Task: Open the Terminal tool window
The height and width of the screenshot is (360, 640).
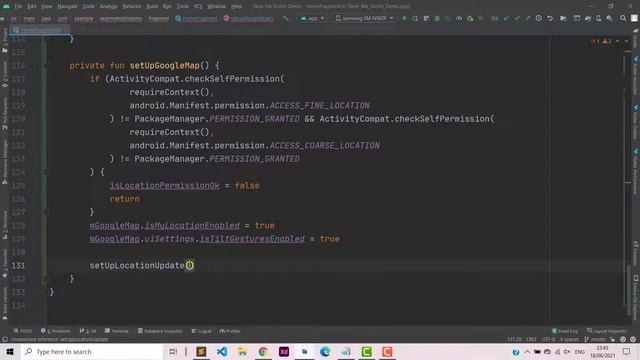Action: [x=117, y=331]
